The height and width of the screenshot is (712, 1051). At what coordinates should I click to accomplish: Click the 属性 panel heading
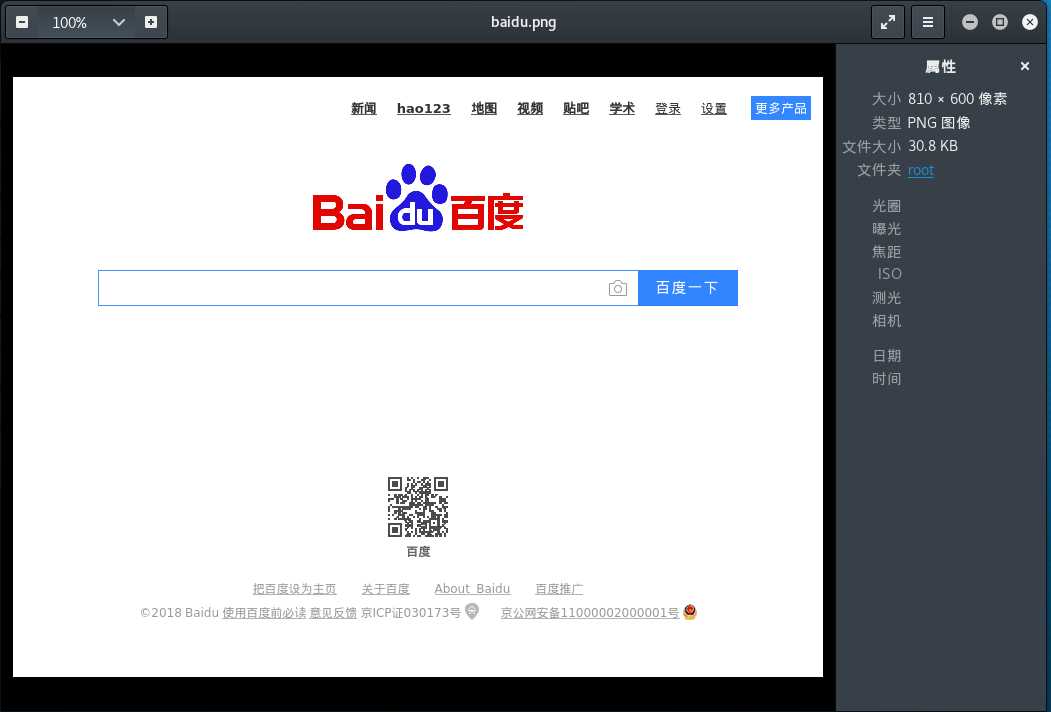[x=940, y=66]
